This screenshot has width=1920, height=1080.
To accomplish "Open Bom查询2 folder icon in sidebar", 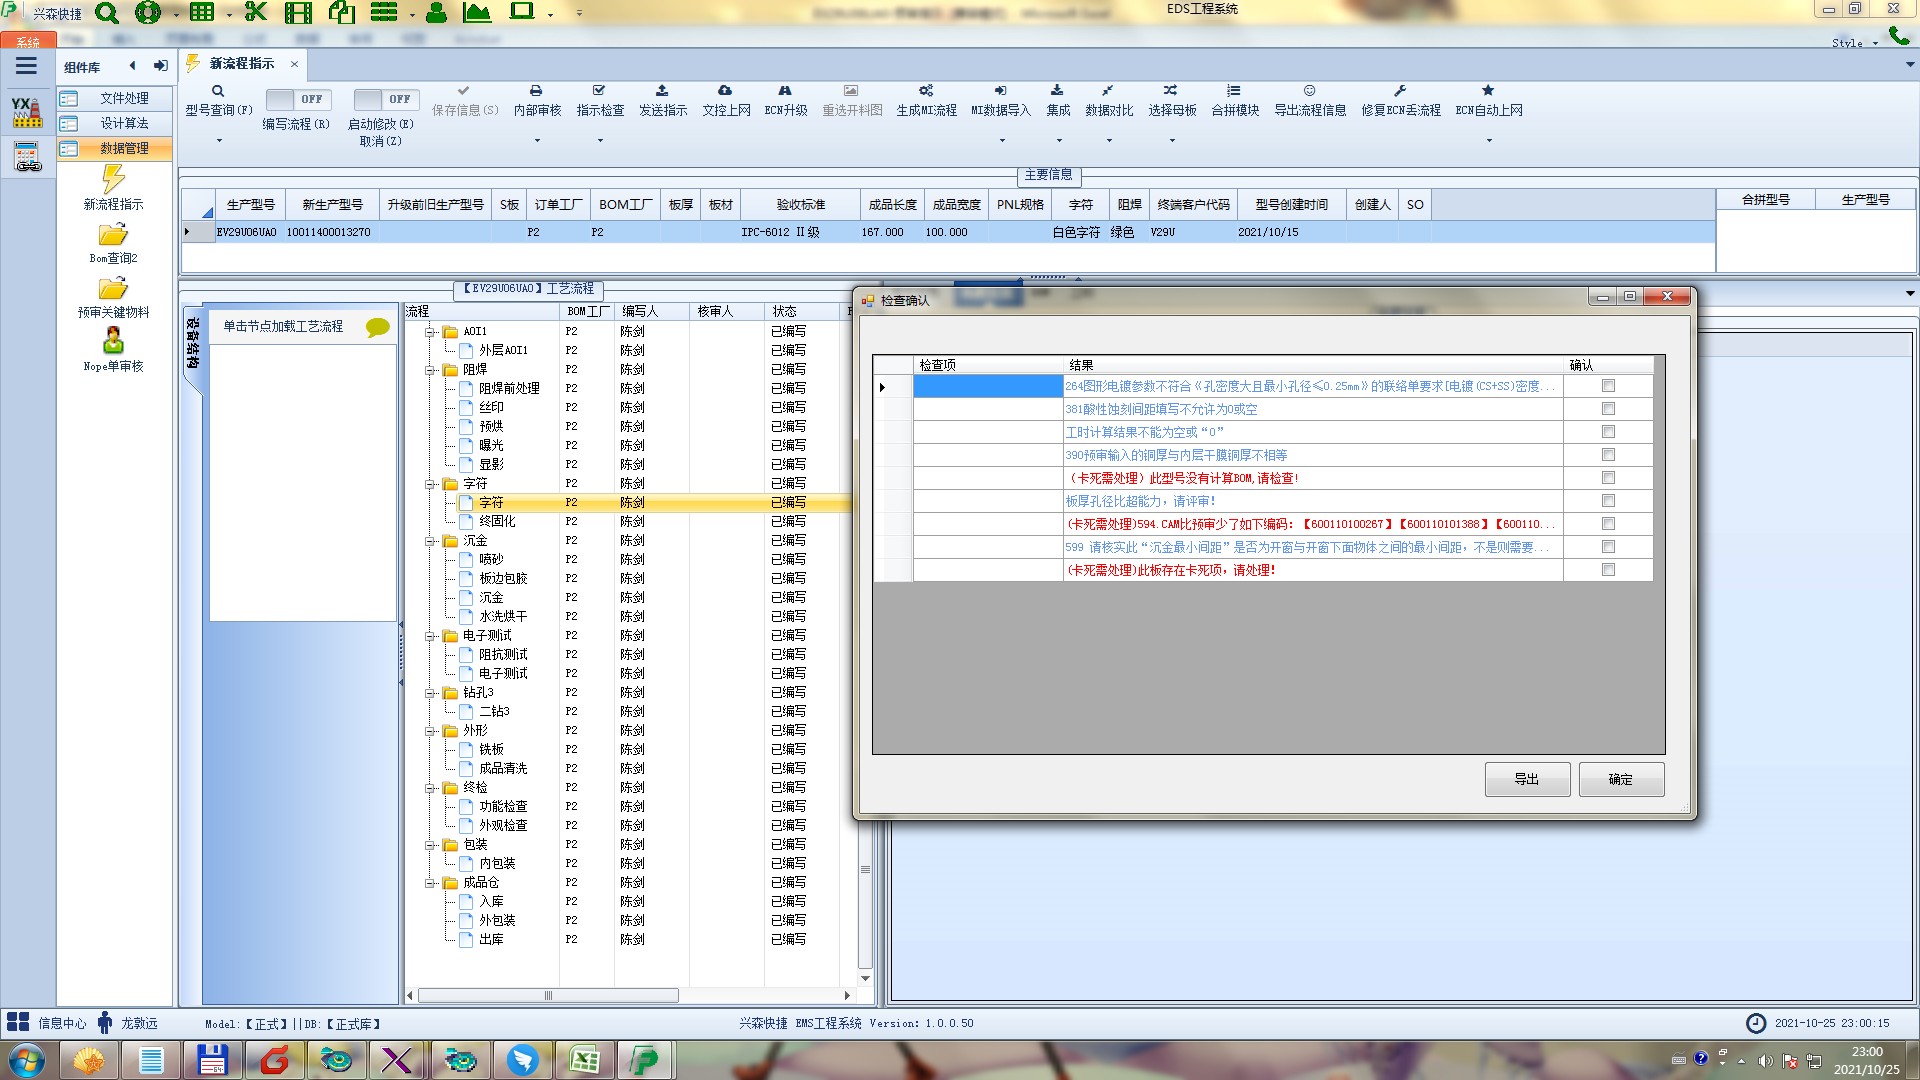I will click(x=113, y=235).
